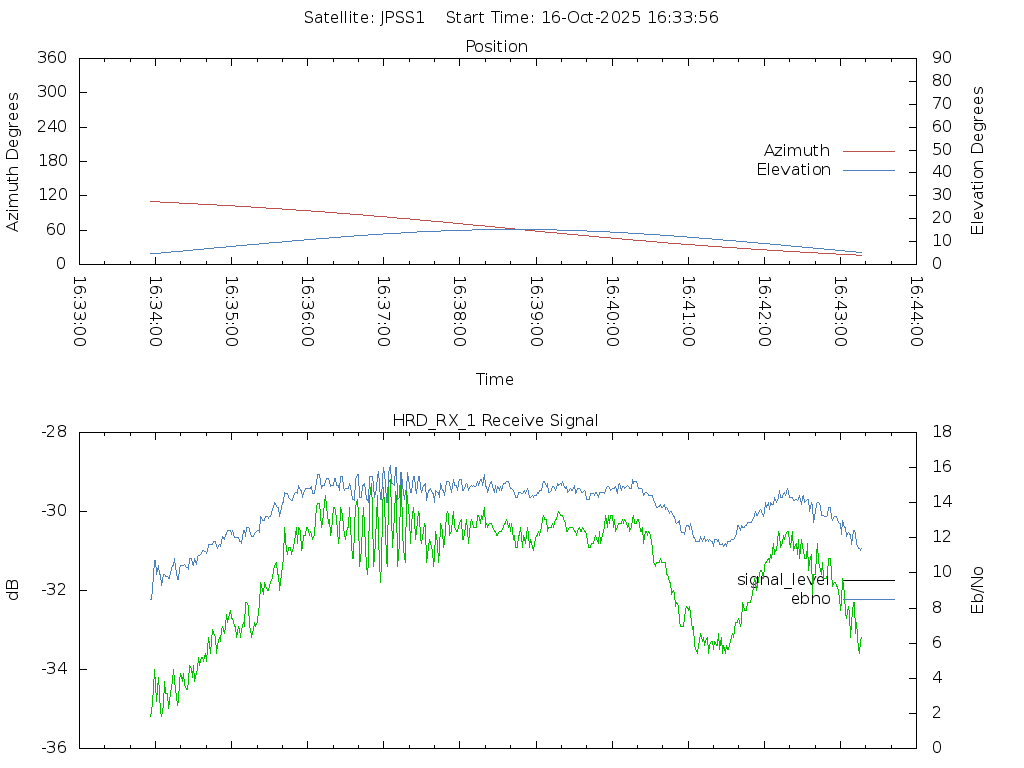Screen dimensions: 1024x768
Task: Select the Azimuth legend label
Action: (x=796, y=151)
